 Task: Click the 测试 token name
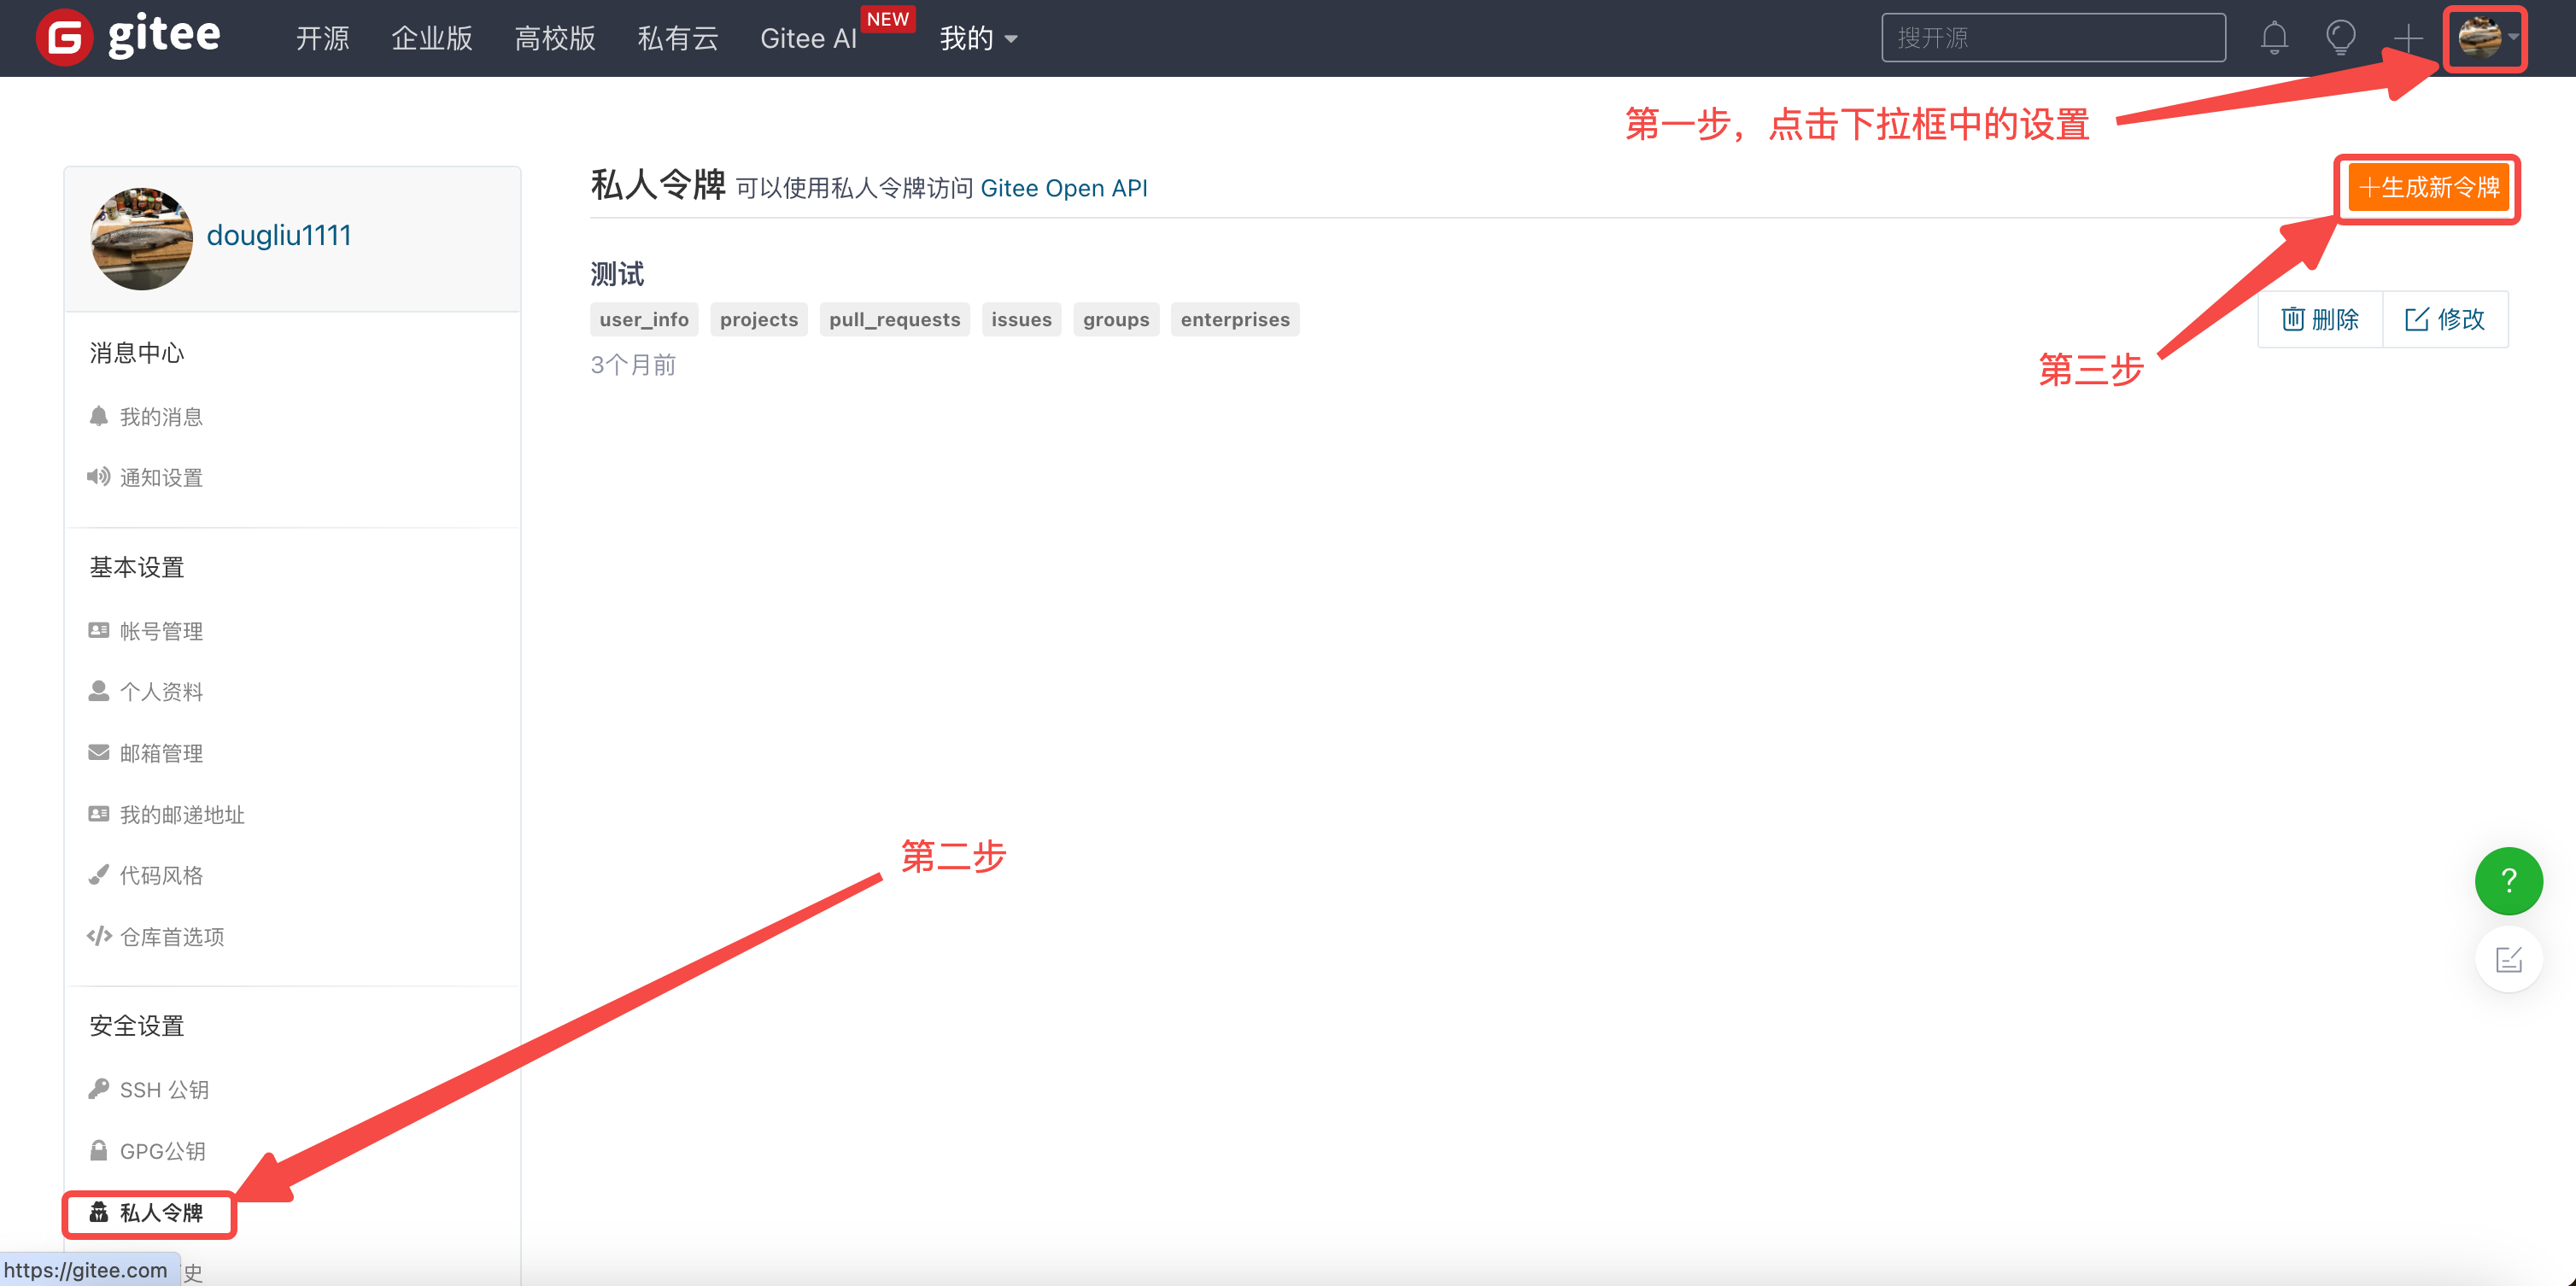[x=617, y=274]
